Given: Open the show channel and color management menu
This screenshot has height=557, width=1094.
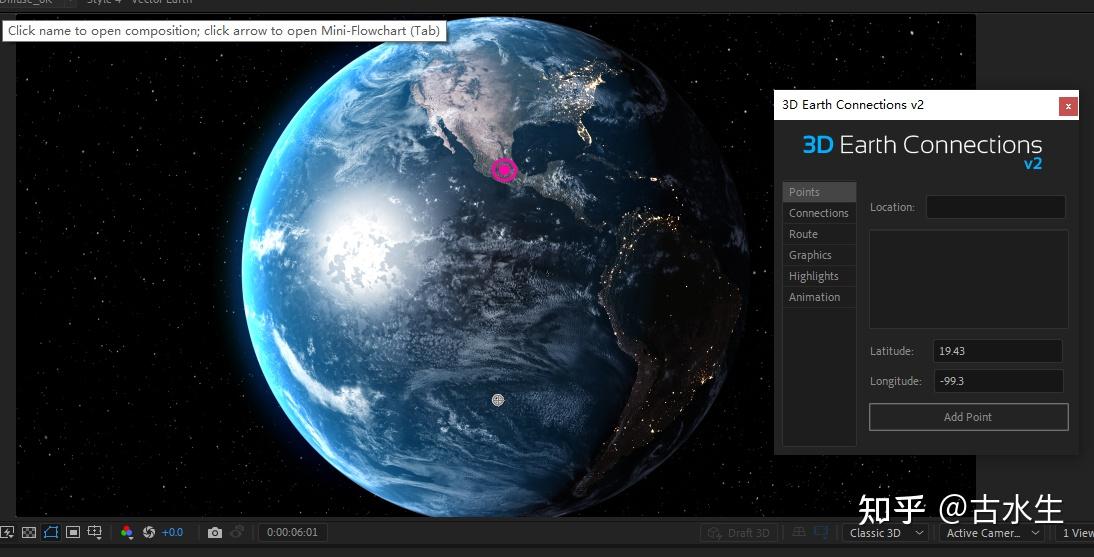Looking at the screenshot, I should click(126, 533).
